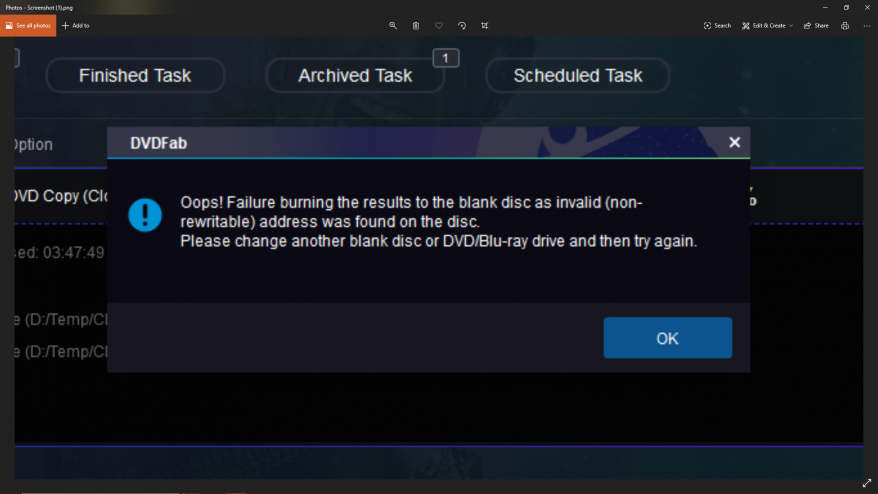Switch to the Archived Task tab
The image size is (878, 494).
[355, 75]
